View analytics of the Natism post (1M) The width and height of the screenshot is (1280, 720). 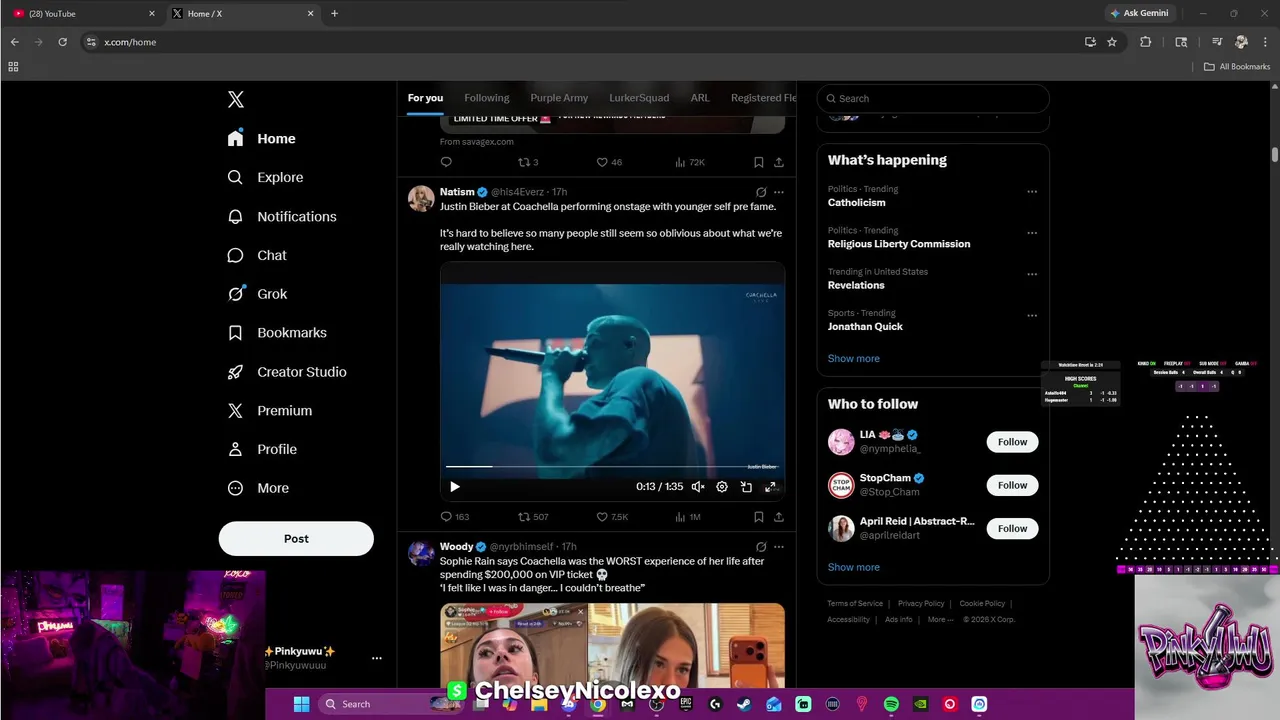(687, 517)
